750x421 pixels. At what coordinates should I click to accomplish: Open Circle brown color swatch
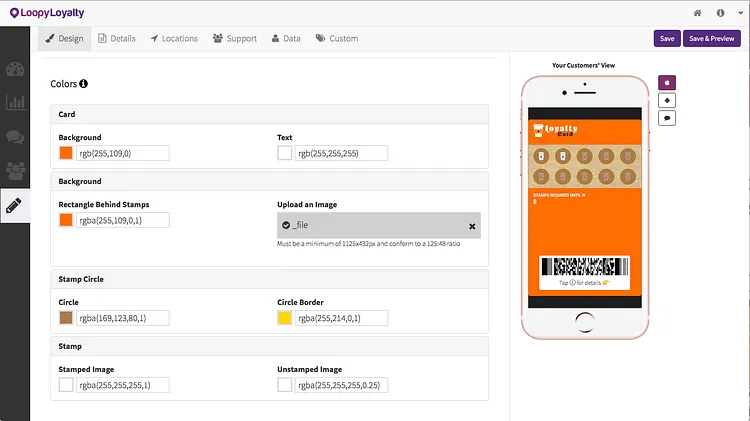point(66,318)
